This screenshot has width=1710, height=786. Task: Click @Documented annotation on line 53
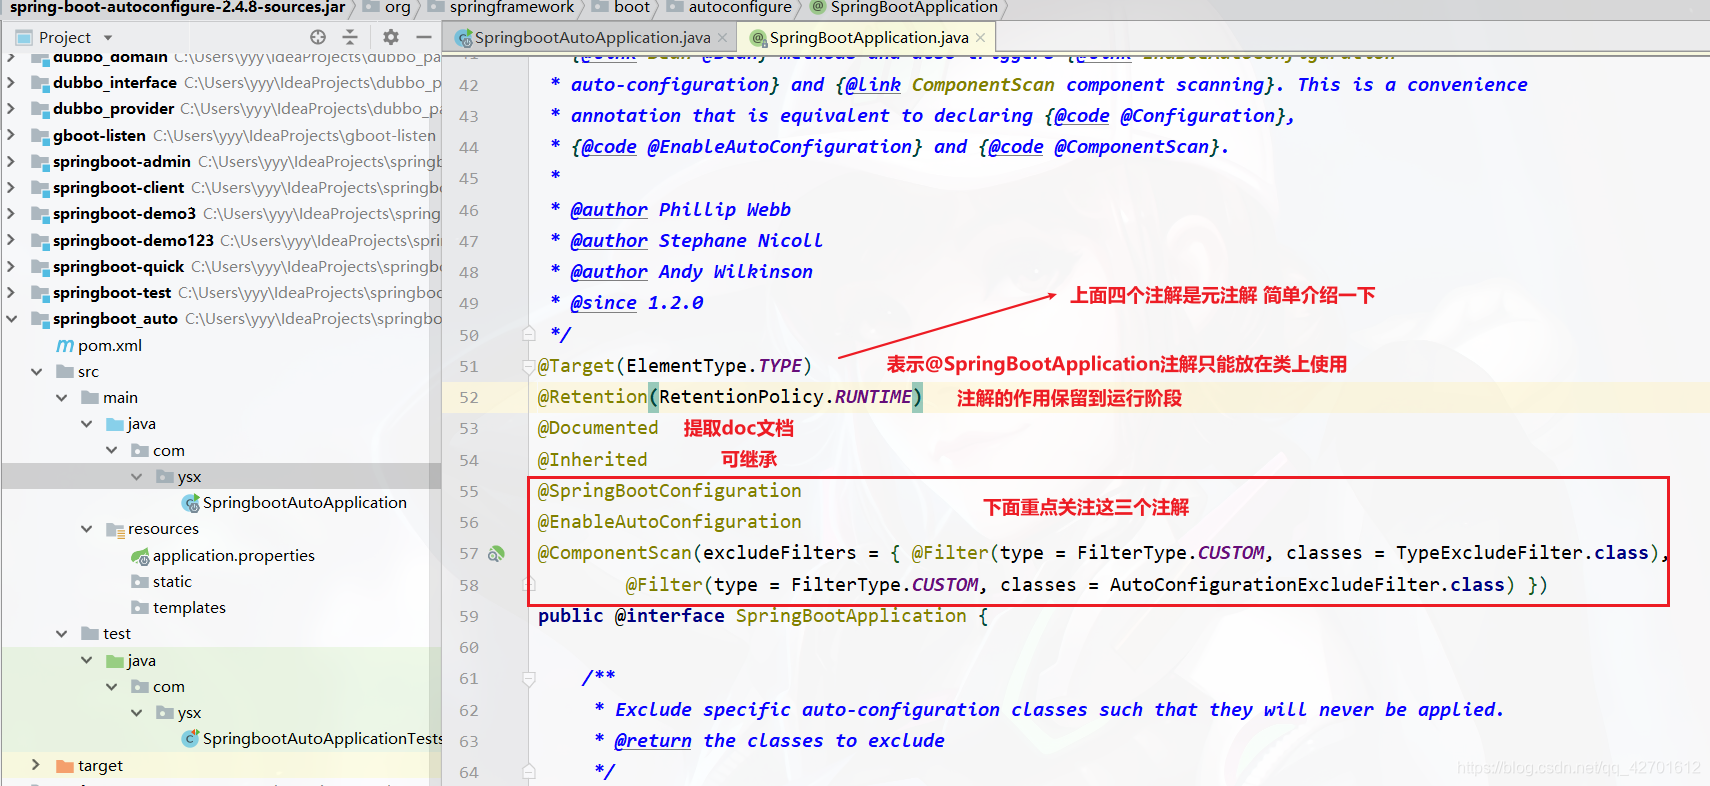point(598,428)
